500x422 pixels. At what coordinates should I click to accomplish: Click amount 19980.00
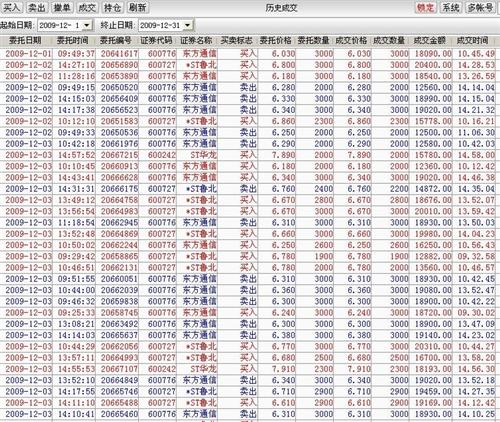[x=433, y=234]
